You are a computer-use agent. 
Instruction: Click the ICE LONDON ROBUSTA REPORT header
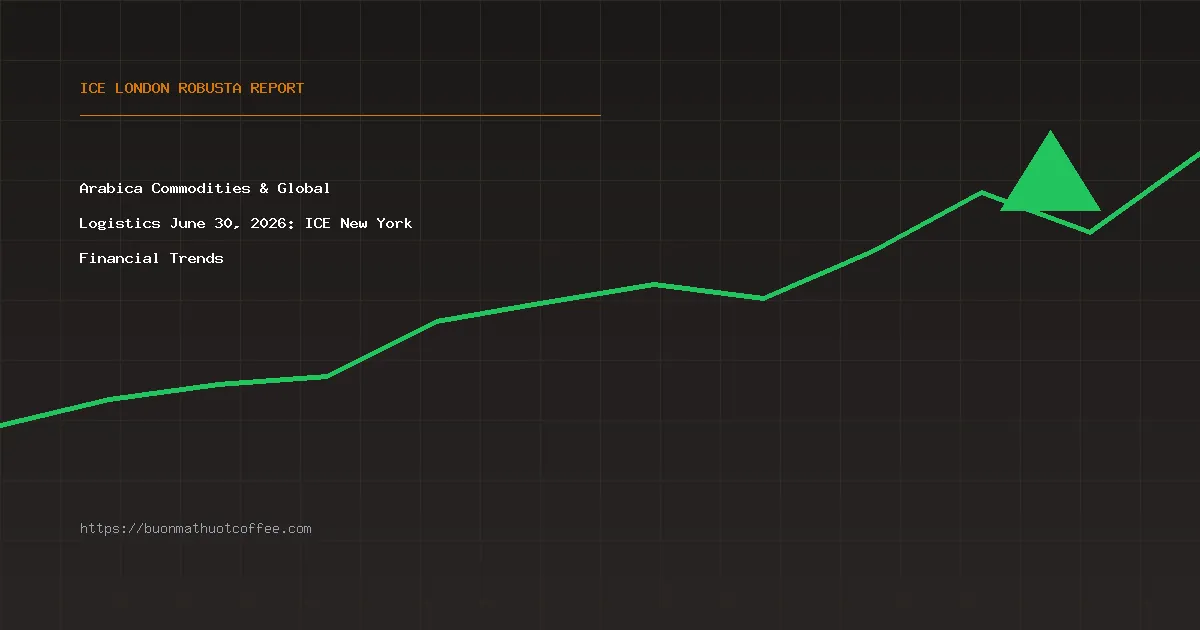192,88
